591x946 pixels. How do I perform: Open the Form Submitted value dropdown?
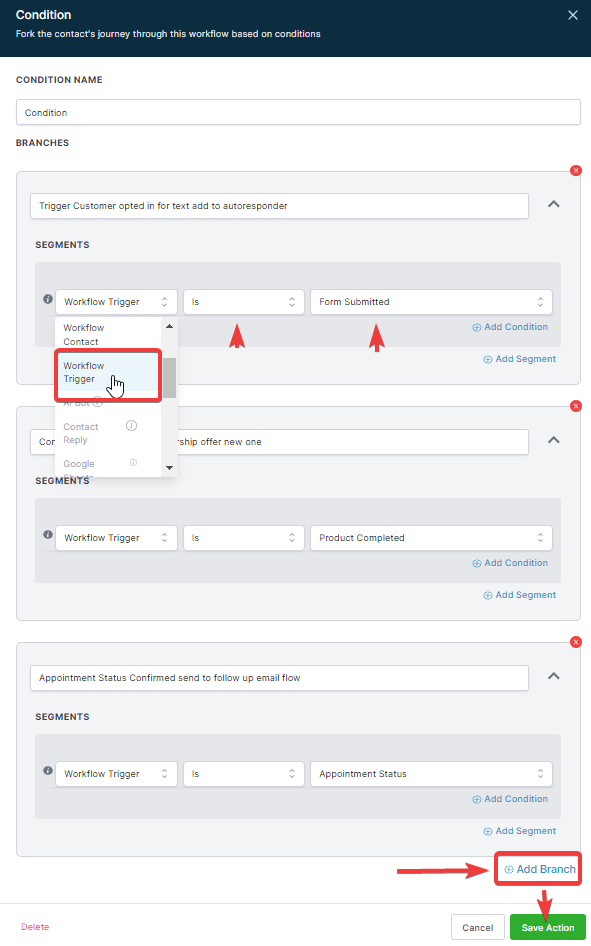(x=431, y=302)
